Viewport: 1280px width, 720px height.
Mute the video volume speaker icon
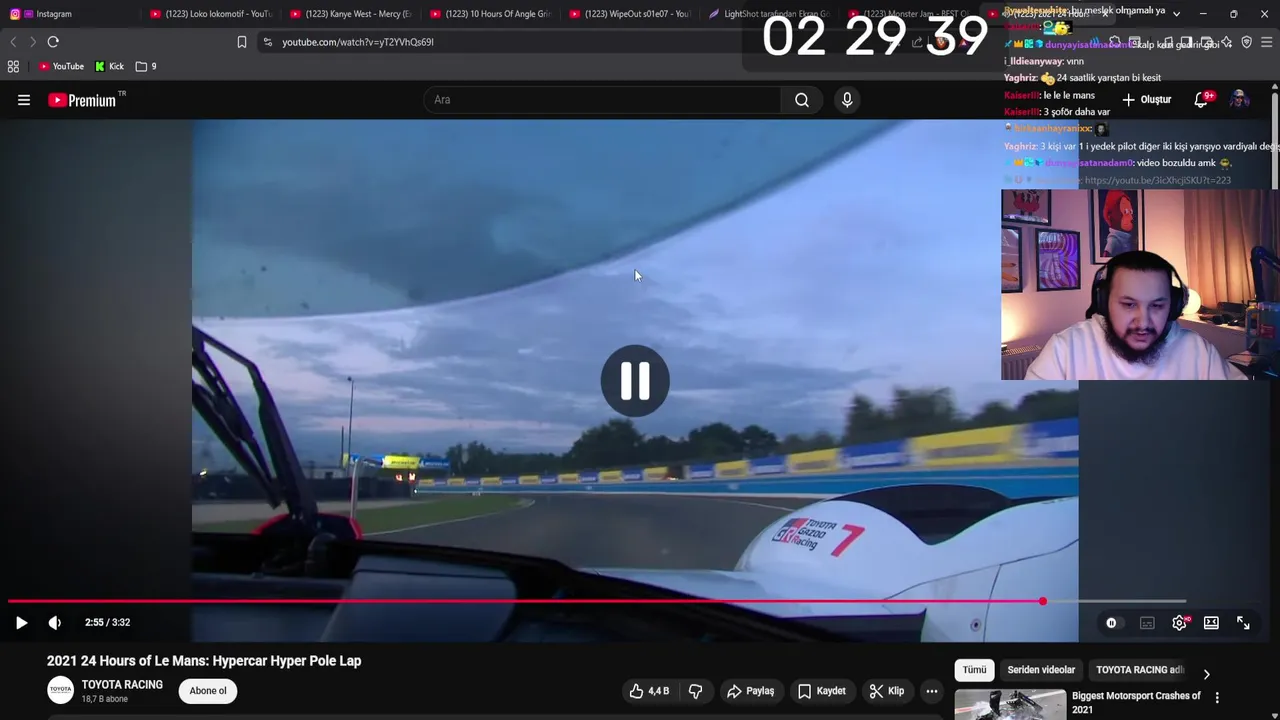[55, 622]
